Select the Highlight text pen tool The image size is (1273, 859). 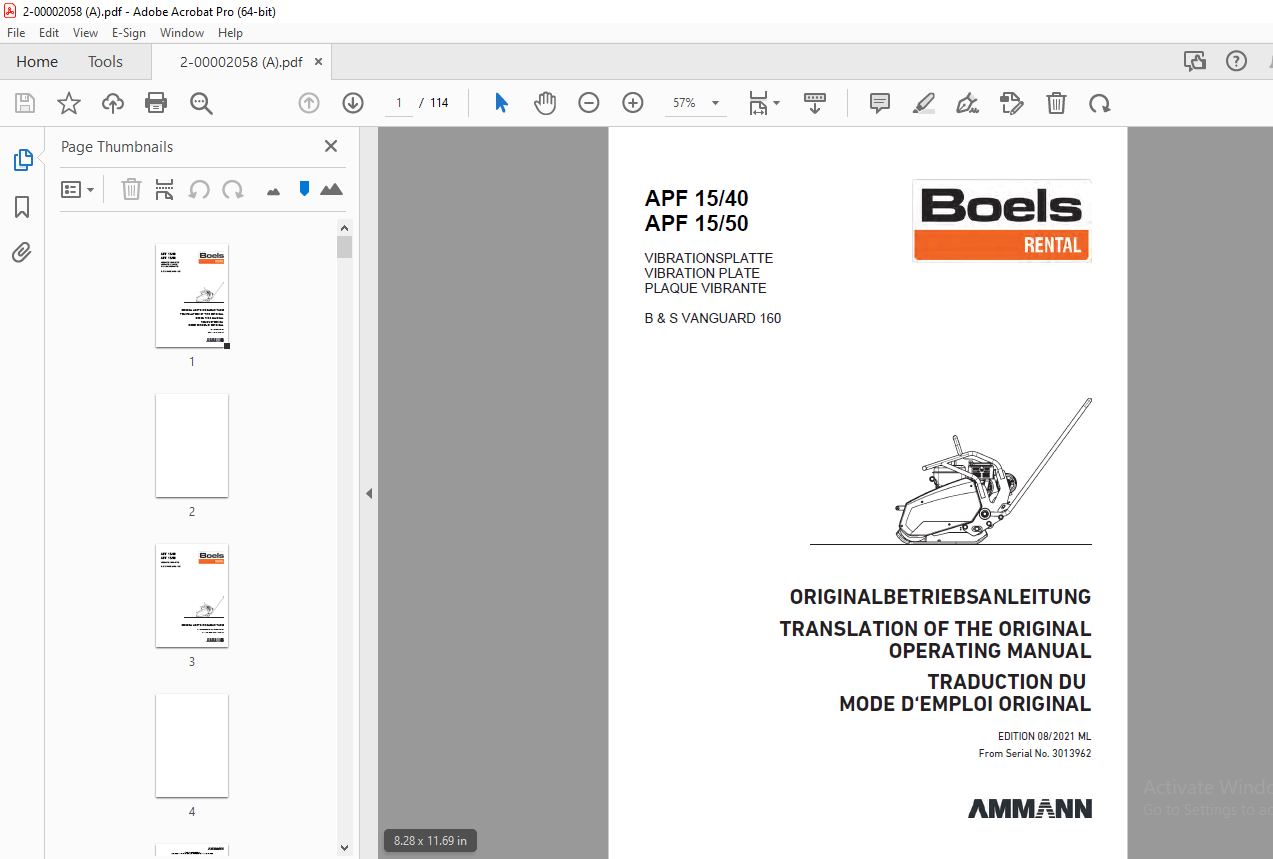tap(924, 103)
